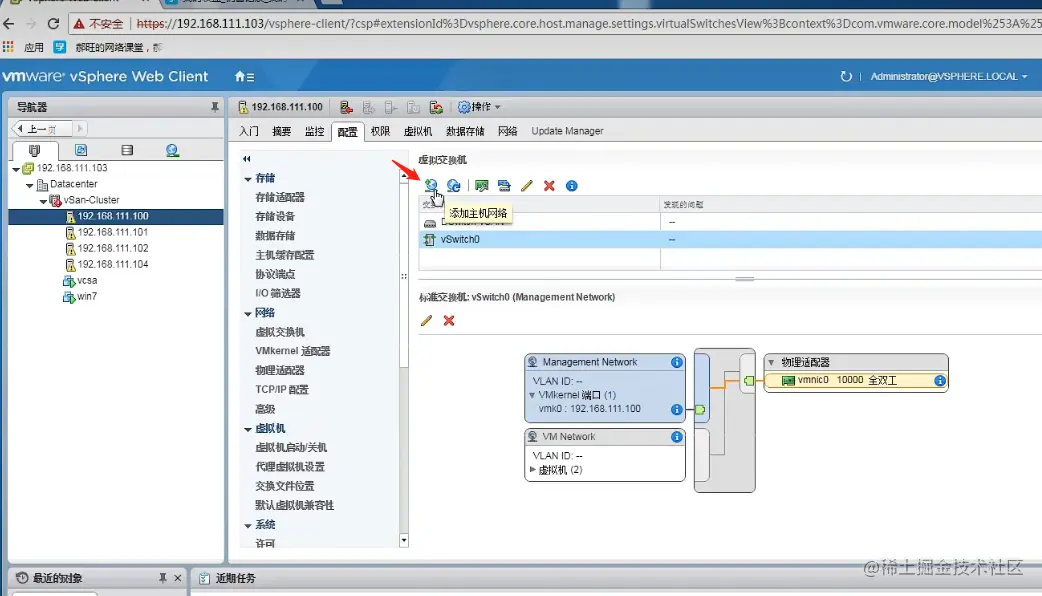The image size is (1042, 596).
Task: Open info for vmnic0 physical adapter
Action: click(x=940, y=381)
